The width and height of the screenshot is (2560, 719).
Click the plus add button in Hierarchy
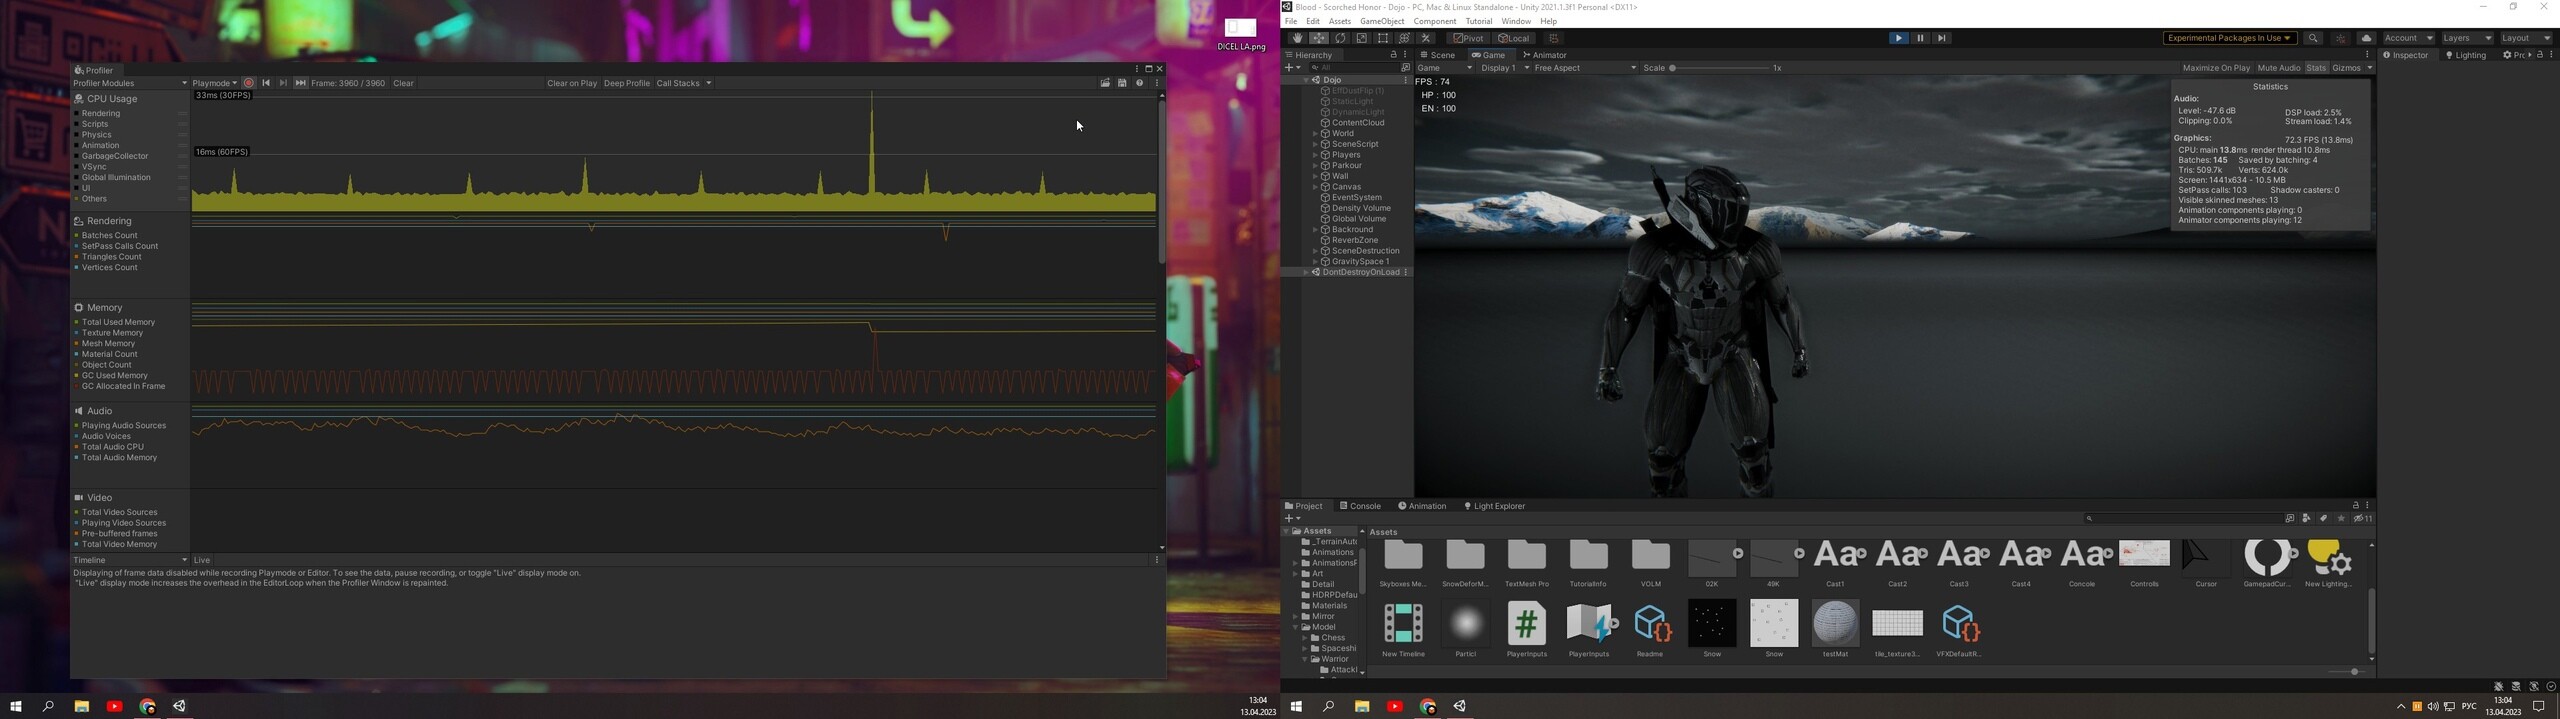1293,68
